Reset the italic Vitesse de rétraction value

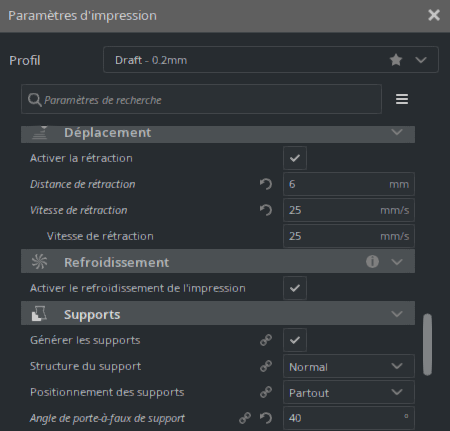click(x=266, y=210)
